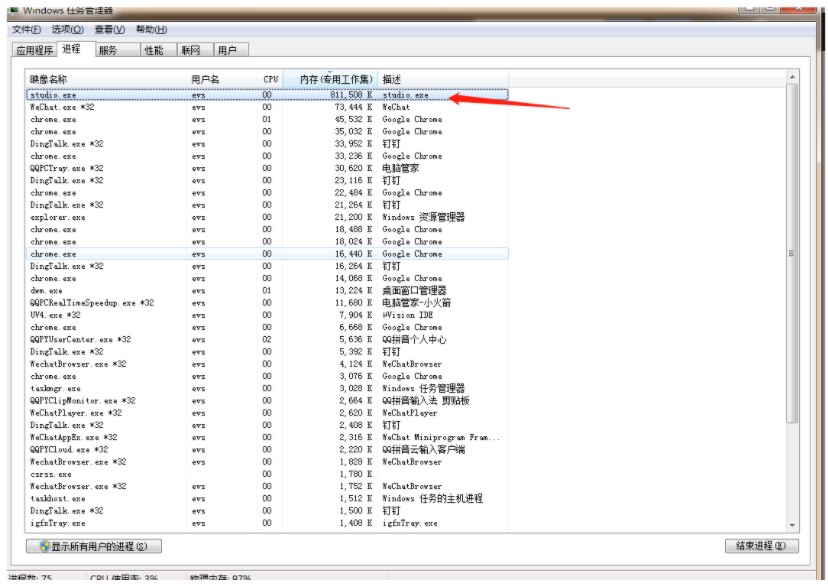
Task: Click the 结束进程(E) button
Action: [761, 546]
